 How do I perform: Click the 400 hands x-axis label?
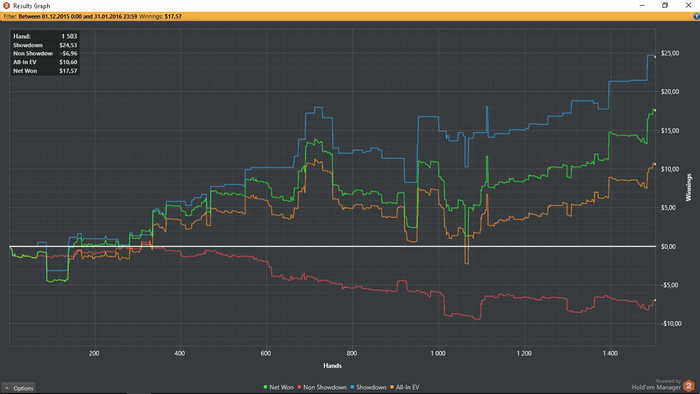tap(179, 353)
